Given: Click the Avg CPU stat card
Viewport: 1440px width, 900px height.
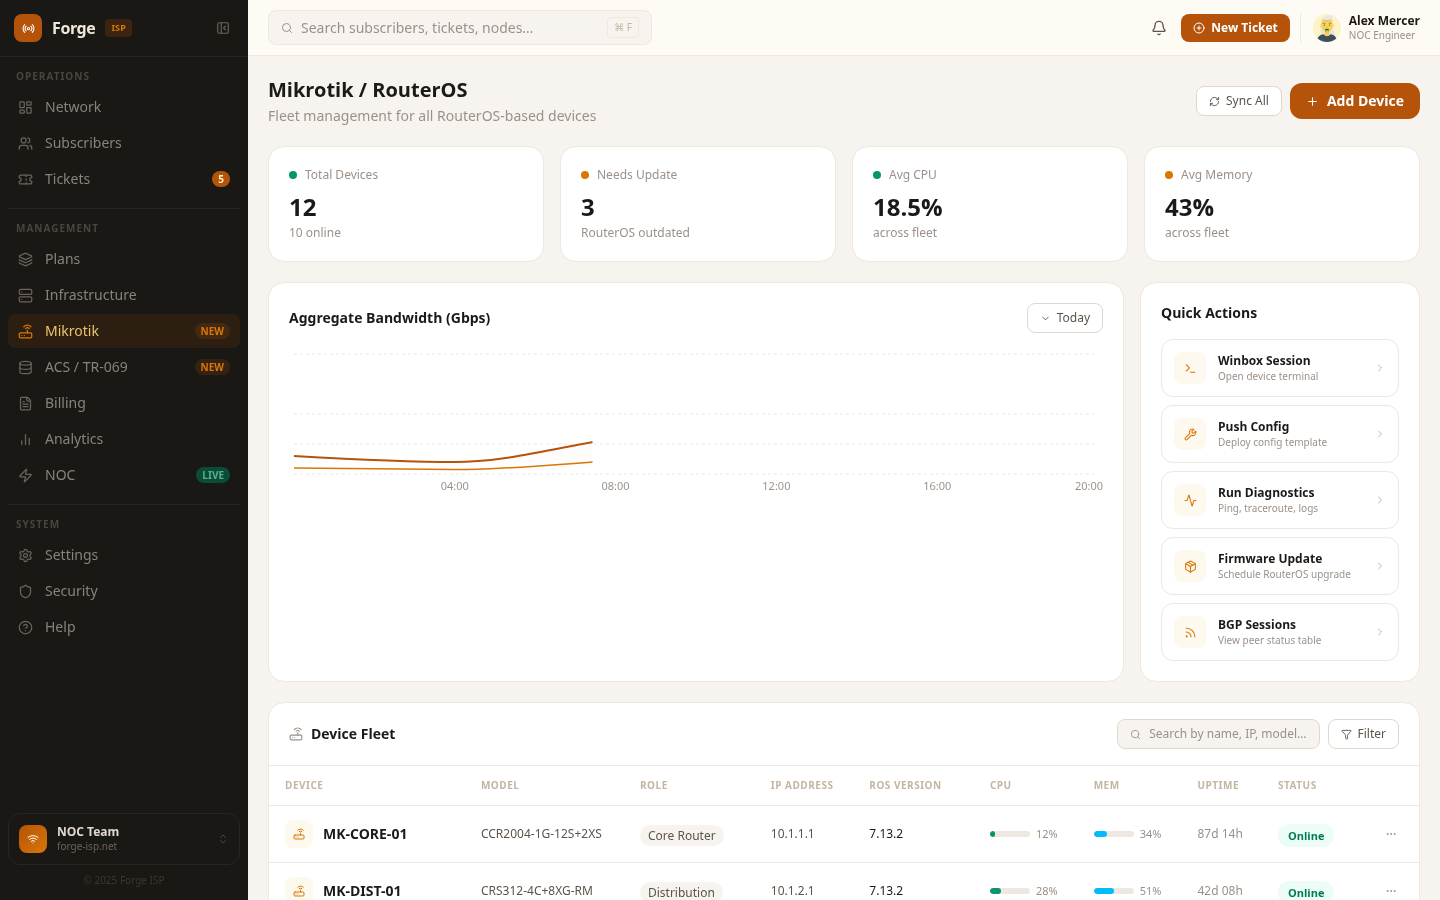Looking at the screenshot, I should point(990,204).
